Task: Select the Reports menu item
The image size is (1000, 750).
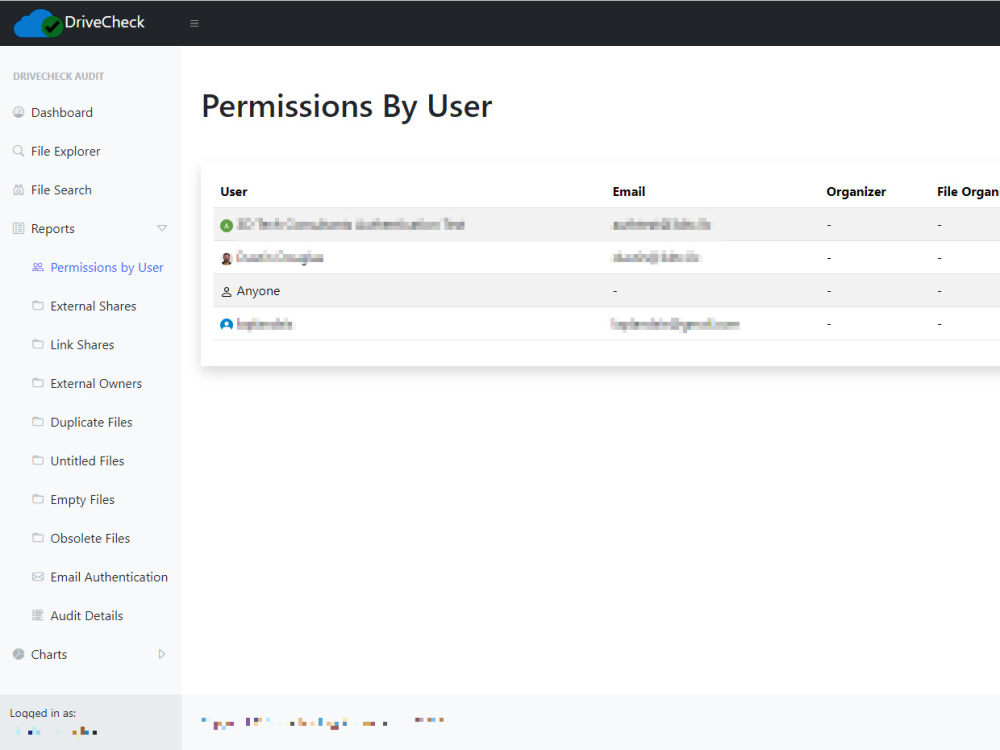Action: coord(53,228)
